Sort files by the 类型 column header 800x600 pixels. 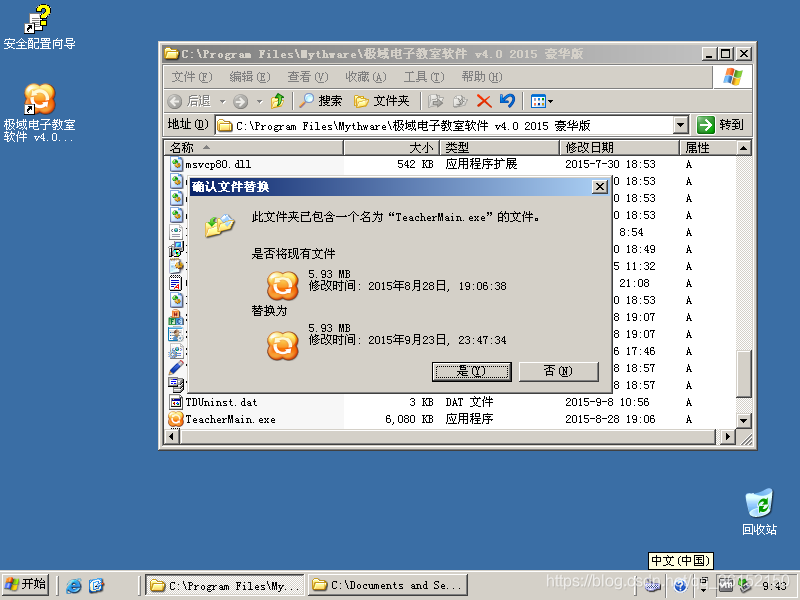pos(499,148)
